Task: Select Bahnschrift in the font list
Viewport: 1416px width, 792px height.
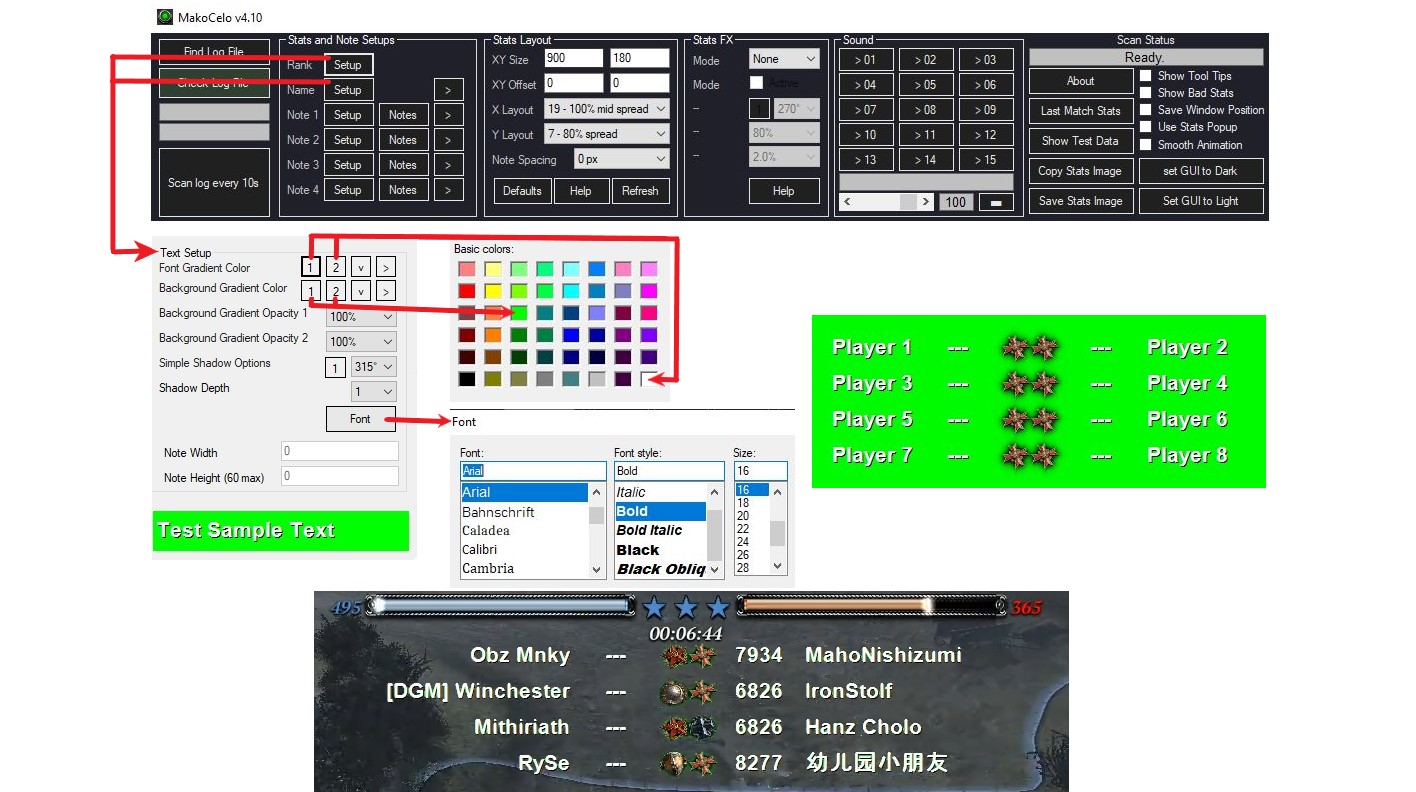Action: [x=498, y=512]
